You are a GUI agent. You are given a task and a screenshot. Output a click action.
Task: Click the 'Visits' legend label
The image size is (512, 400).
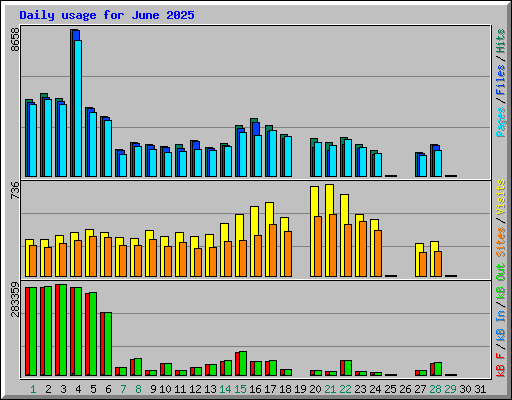click(500, 197)
